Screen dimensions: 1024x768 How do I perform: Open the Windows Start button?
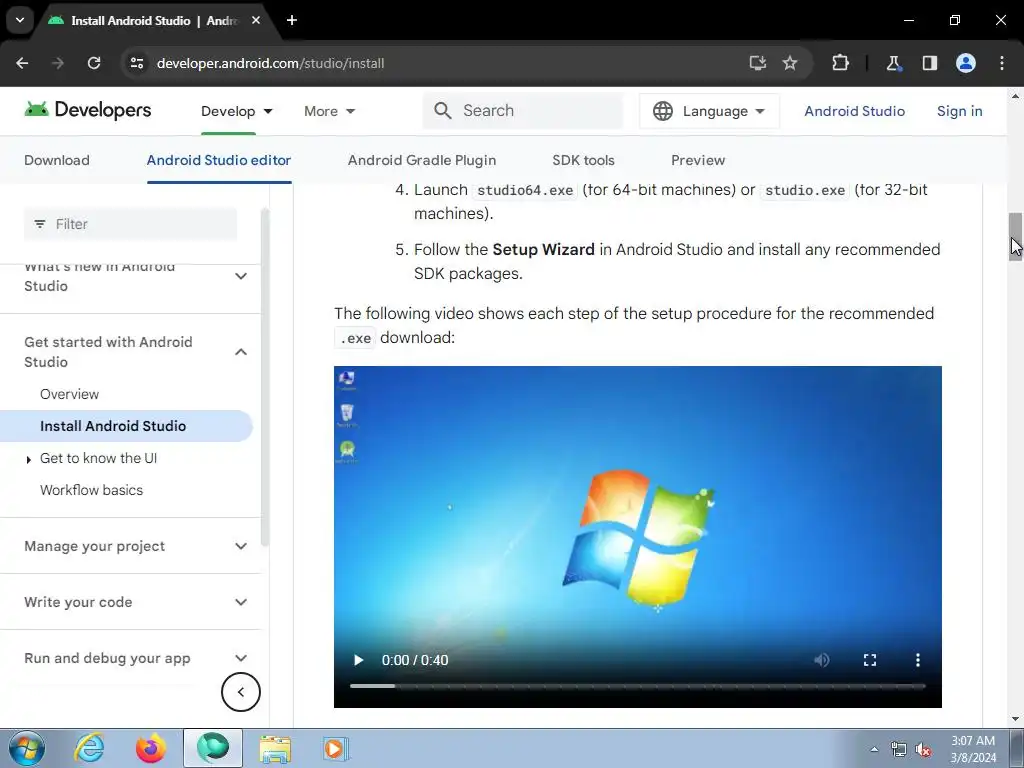tap(27, 748)
